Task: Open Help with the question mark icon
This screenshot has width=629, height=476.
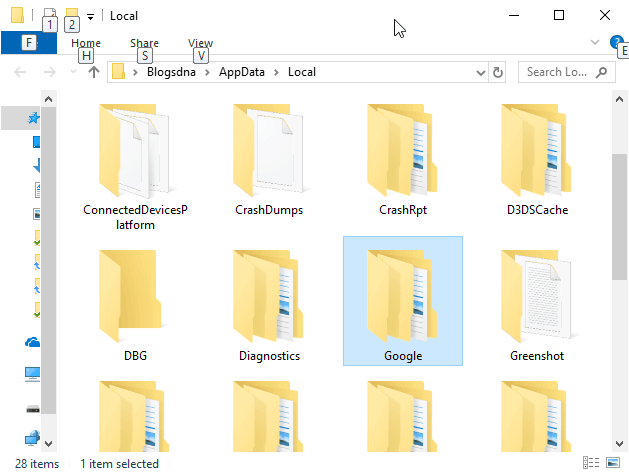Action: point(616,42)
